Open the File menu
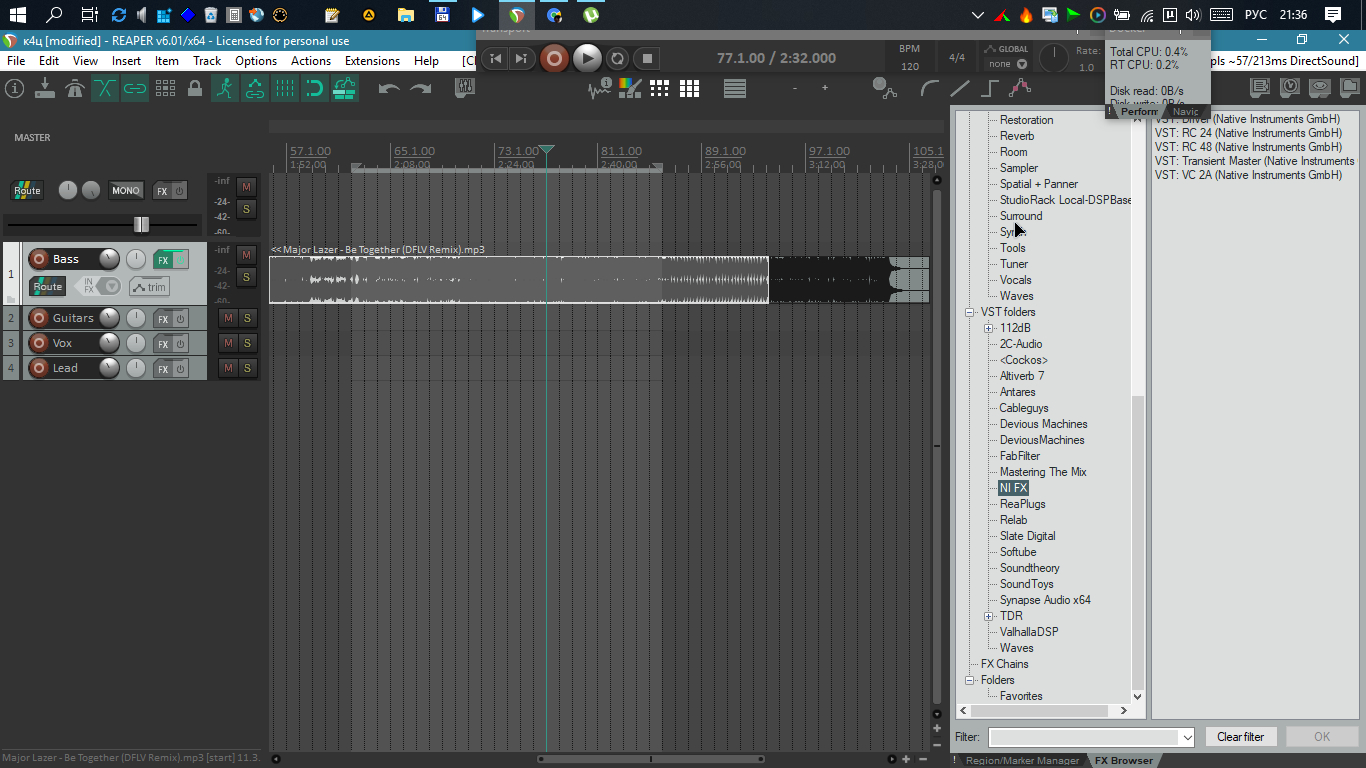The image size is (1366, 768). coord(16,61)
